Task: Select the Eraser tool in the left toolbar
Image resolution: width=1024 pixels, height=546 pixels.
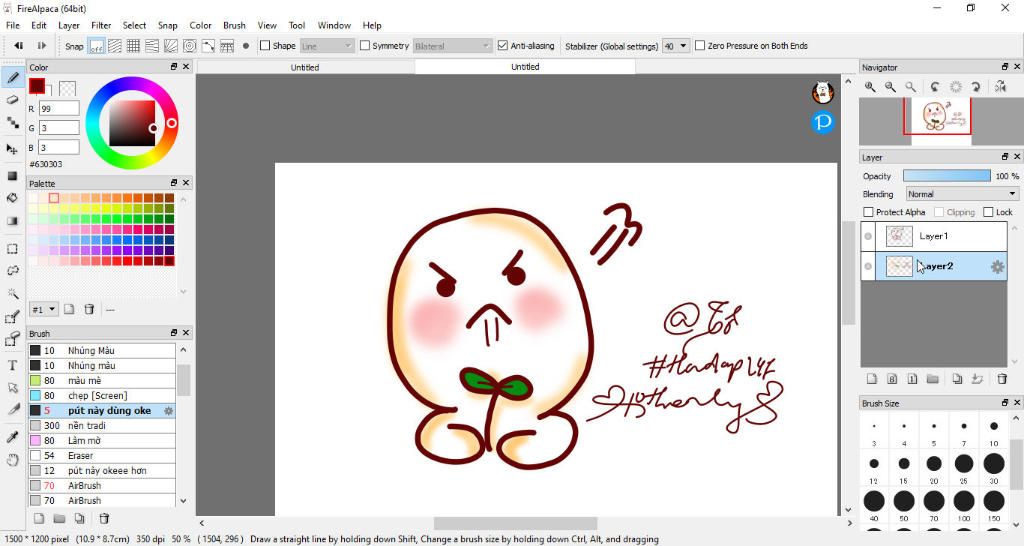Action: (x=12, y=100)
